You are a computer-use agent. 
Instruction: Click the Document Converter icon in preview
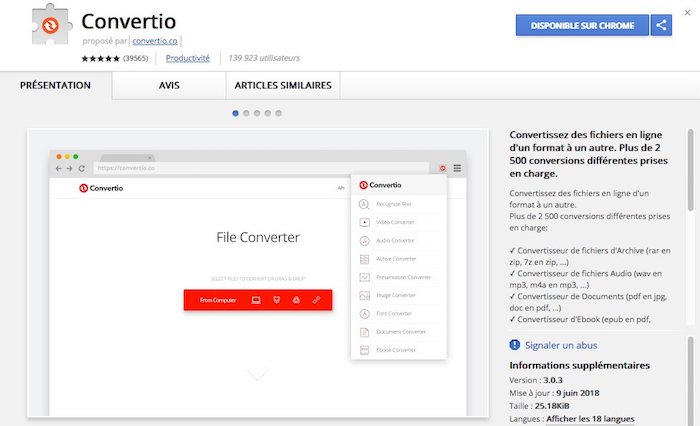pos(364,332)
